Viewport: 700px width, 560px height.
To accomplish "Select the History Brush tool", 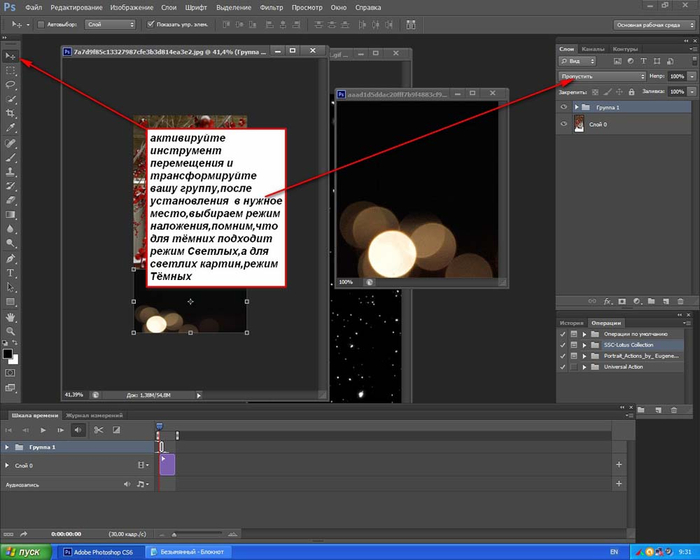I will tap(10, 186).
